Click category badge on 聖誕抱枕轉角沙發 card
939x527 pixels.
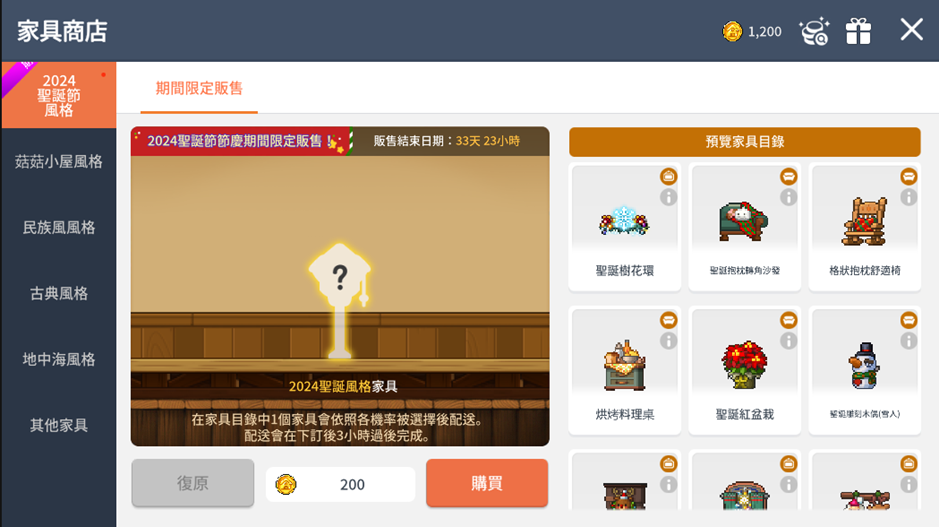[x=788, y=176]
